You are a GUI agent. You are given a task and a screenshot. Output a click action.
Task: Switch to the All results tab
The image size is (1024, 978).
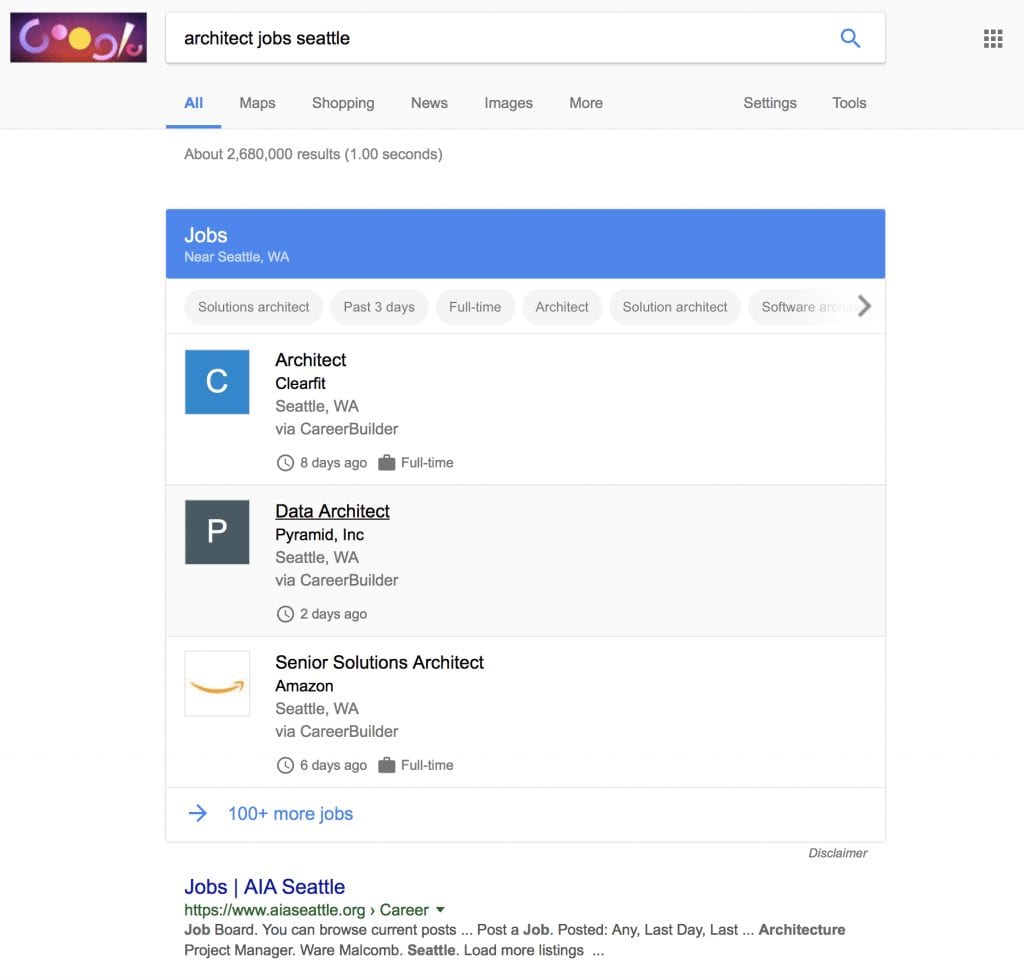[x=193, y=103]
